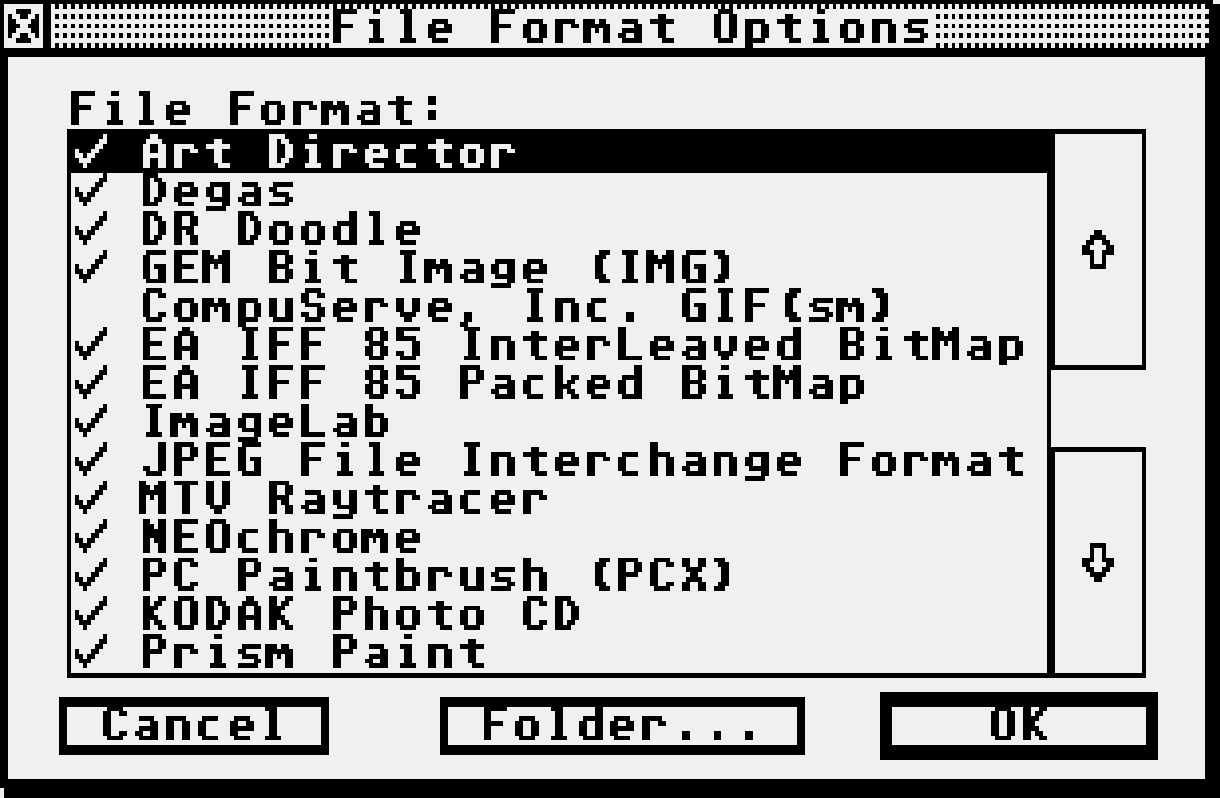Image resolution: width=1220 pixels, height=798 pixels.
Task: Toggle the checkmark beside DR Doodle
Action: (x=90, y=229)
